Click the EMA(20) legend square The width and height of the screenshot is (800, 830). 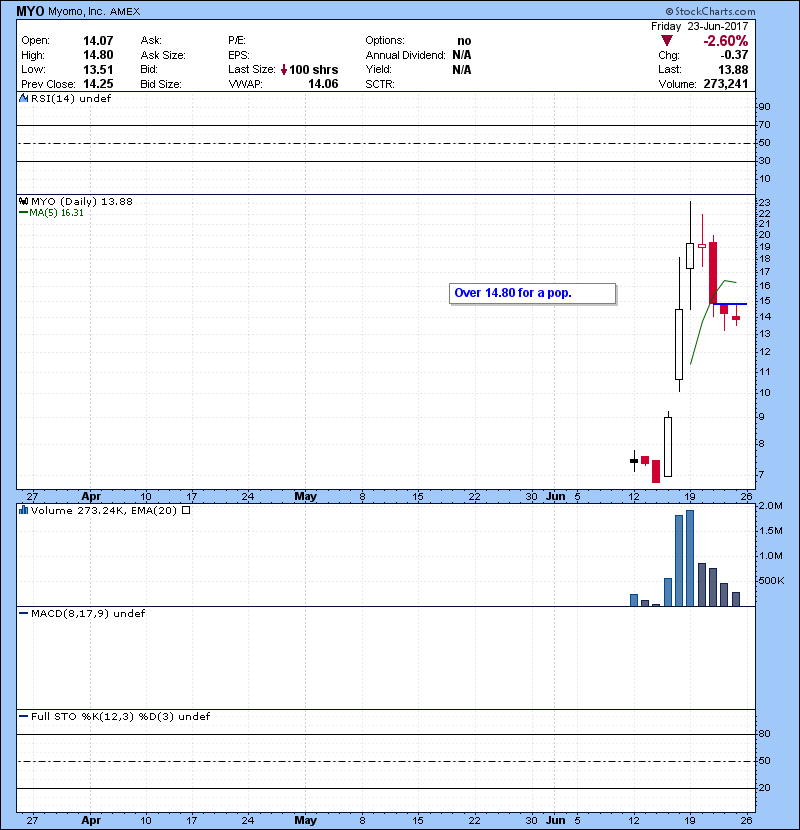[186, 510]
